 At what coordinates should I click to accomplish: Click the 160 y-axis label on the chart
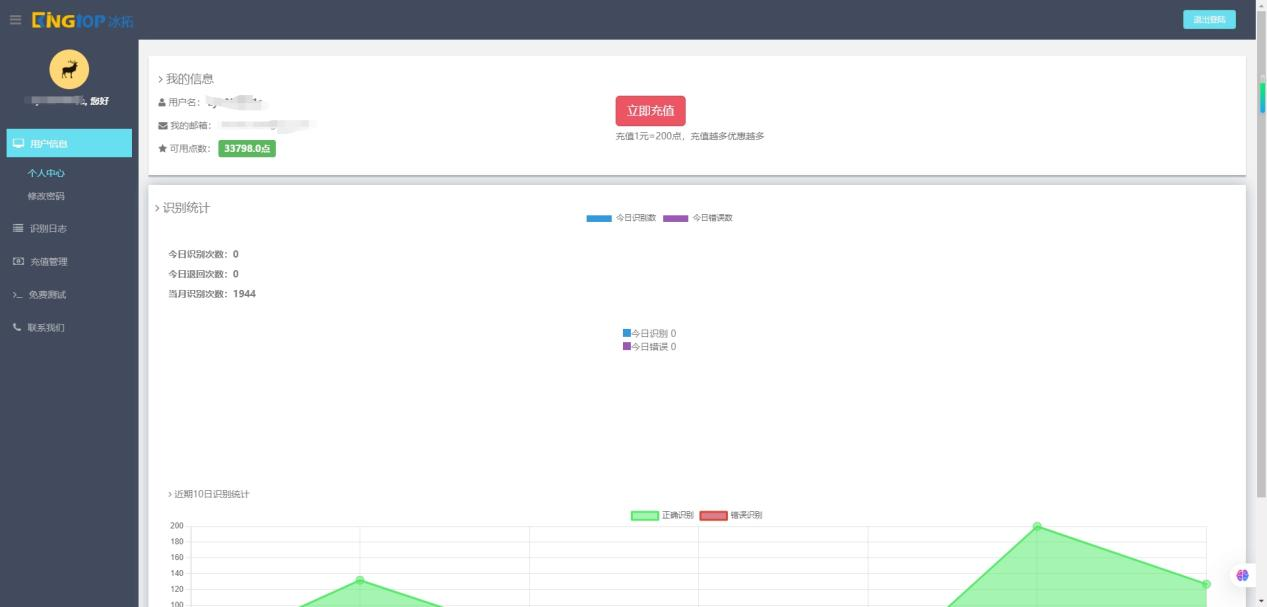click(x=177, y=558)
